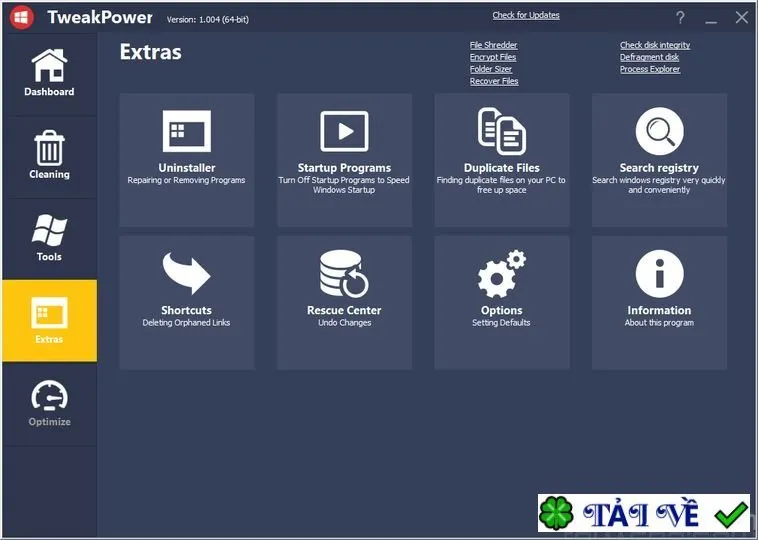Click the Duplicate Files documents icon
This screenshot has width=758, height=540.
pyautogui.click(x=502, y=131)
